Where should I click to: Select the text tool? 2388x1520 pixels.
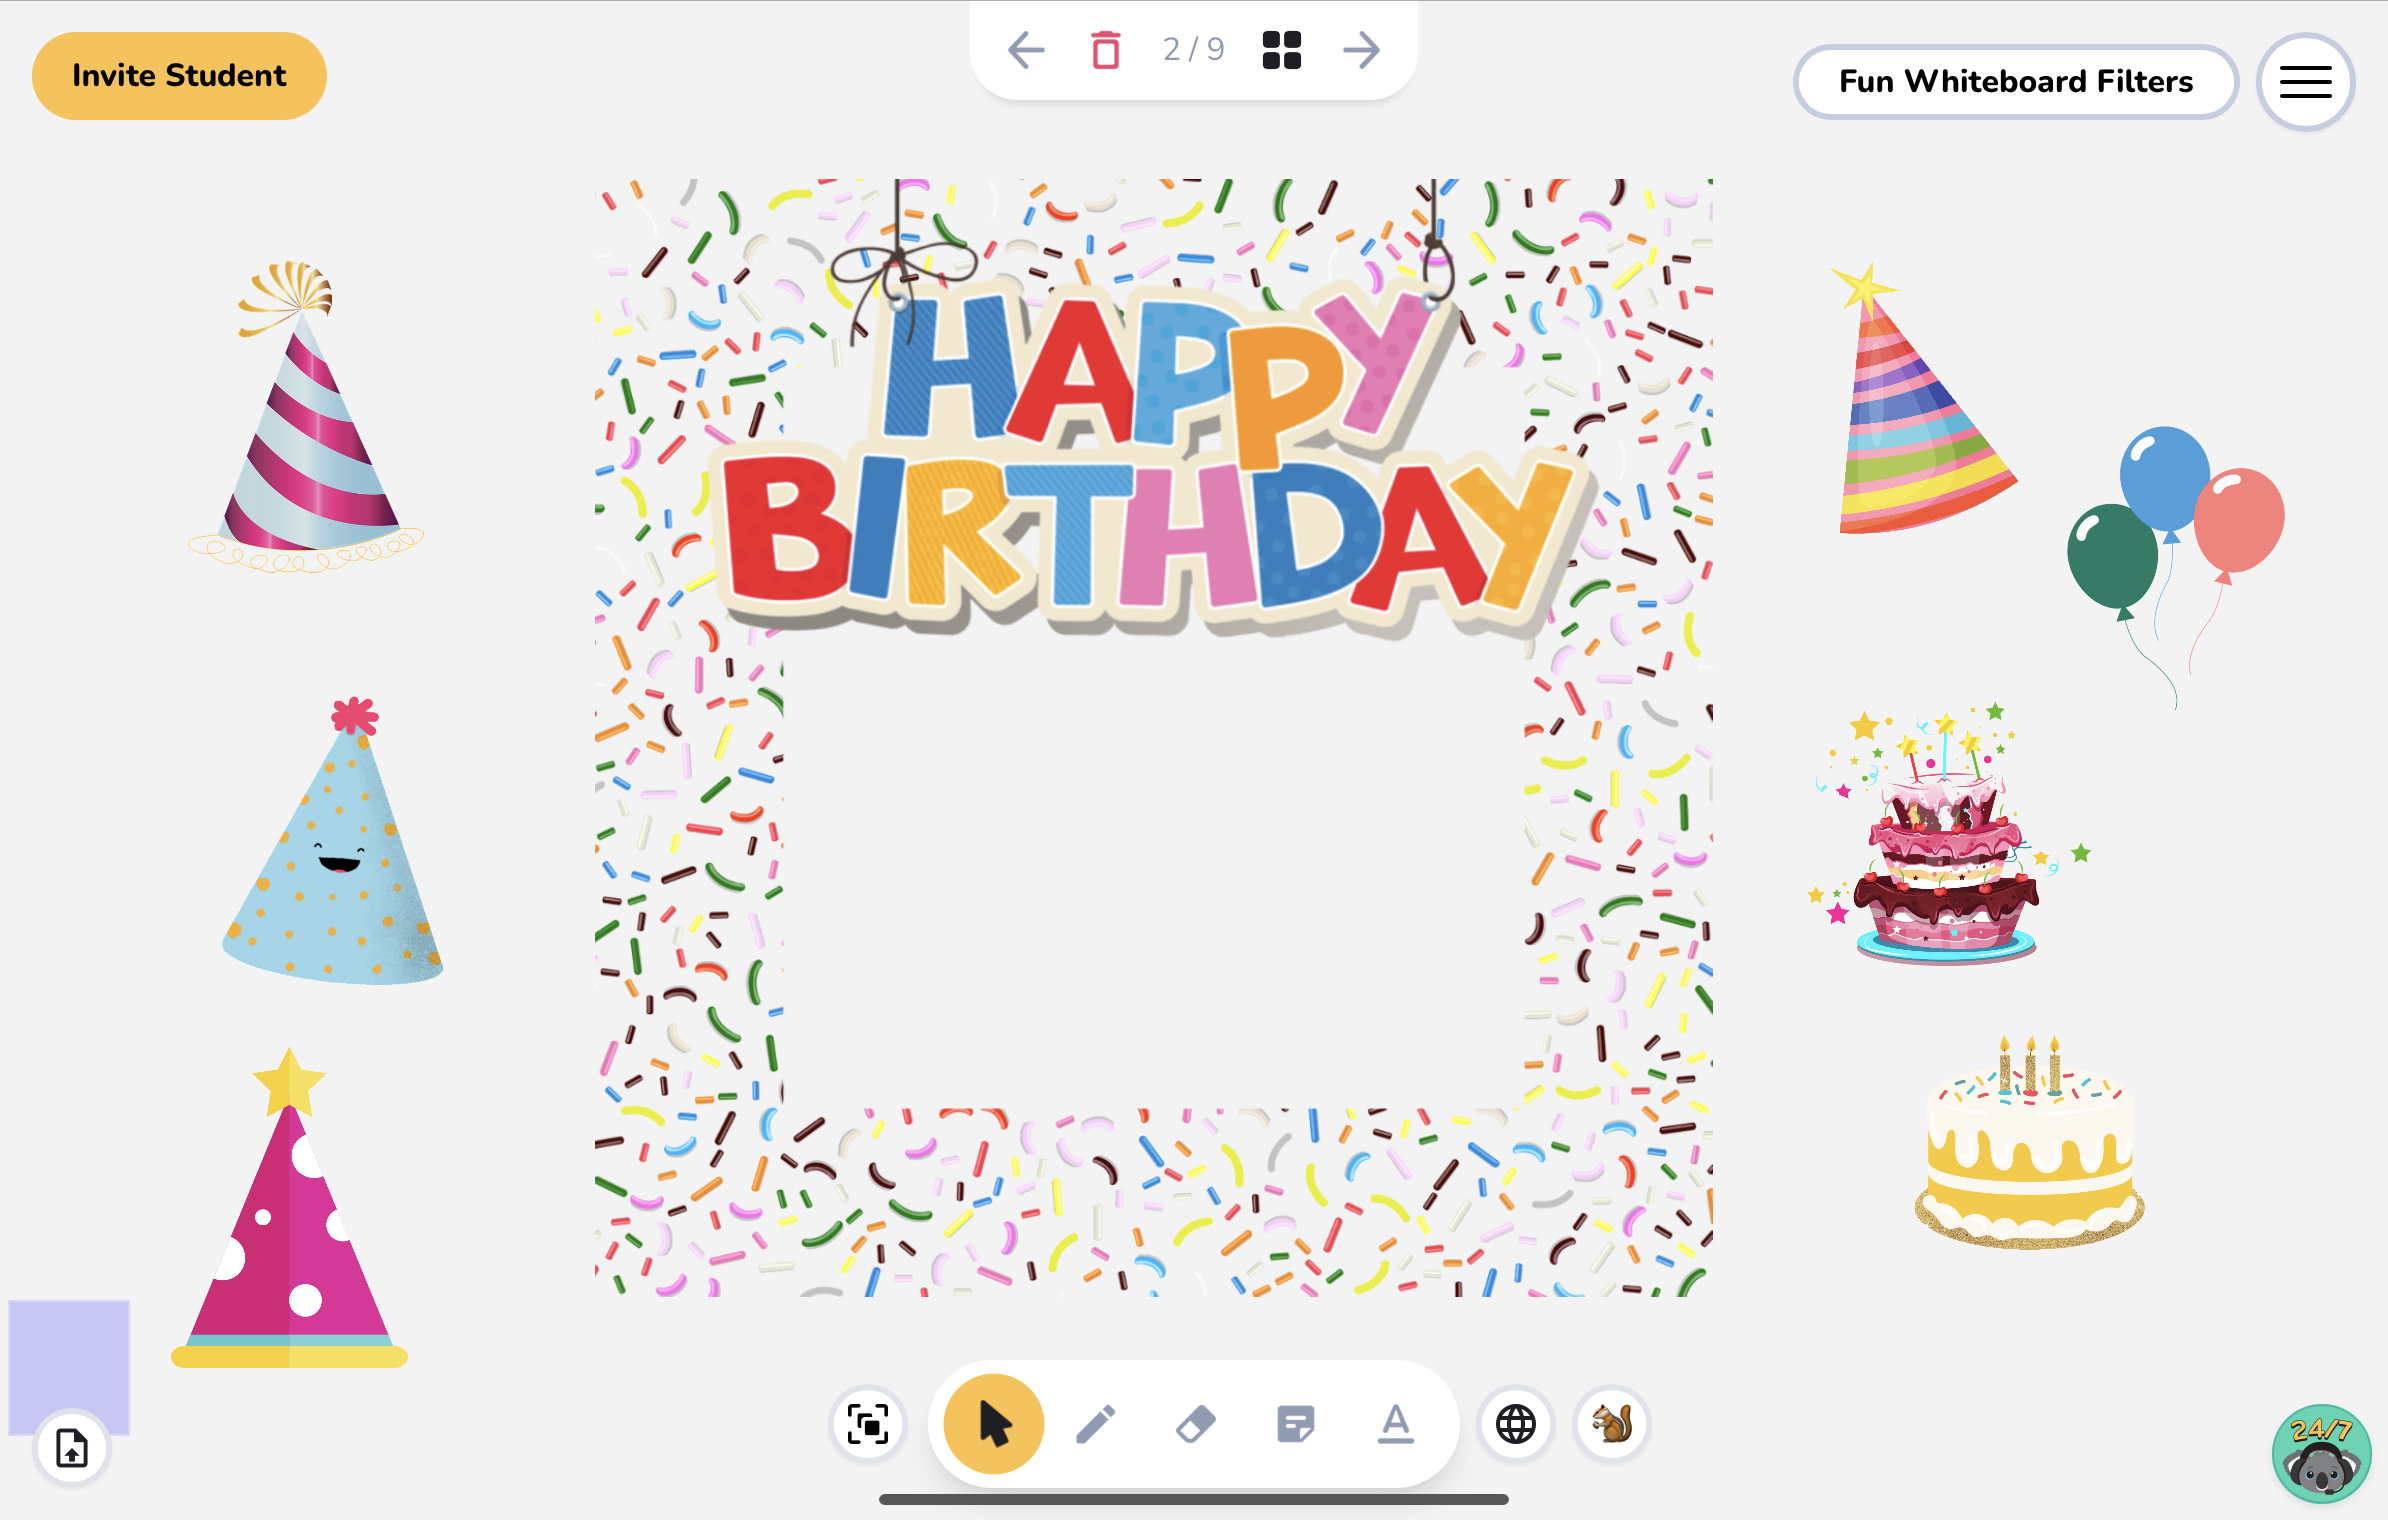(x=1394, y=1423)
